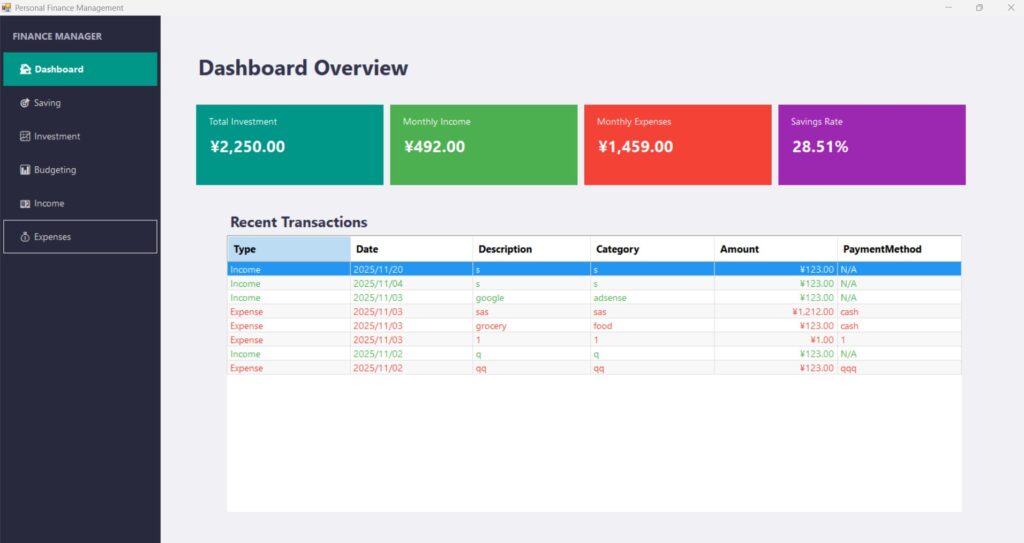
Task: Sort by the Description column header
Action: [x=532, y=249]
